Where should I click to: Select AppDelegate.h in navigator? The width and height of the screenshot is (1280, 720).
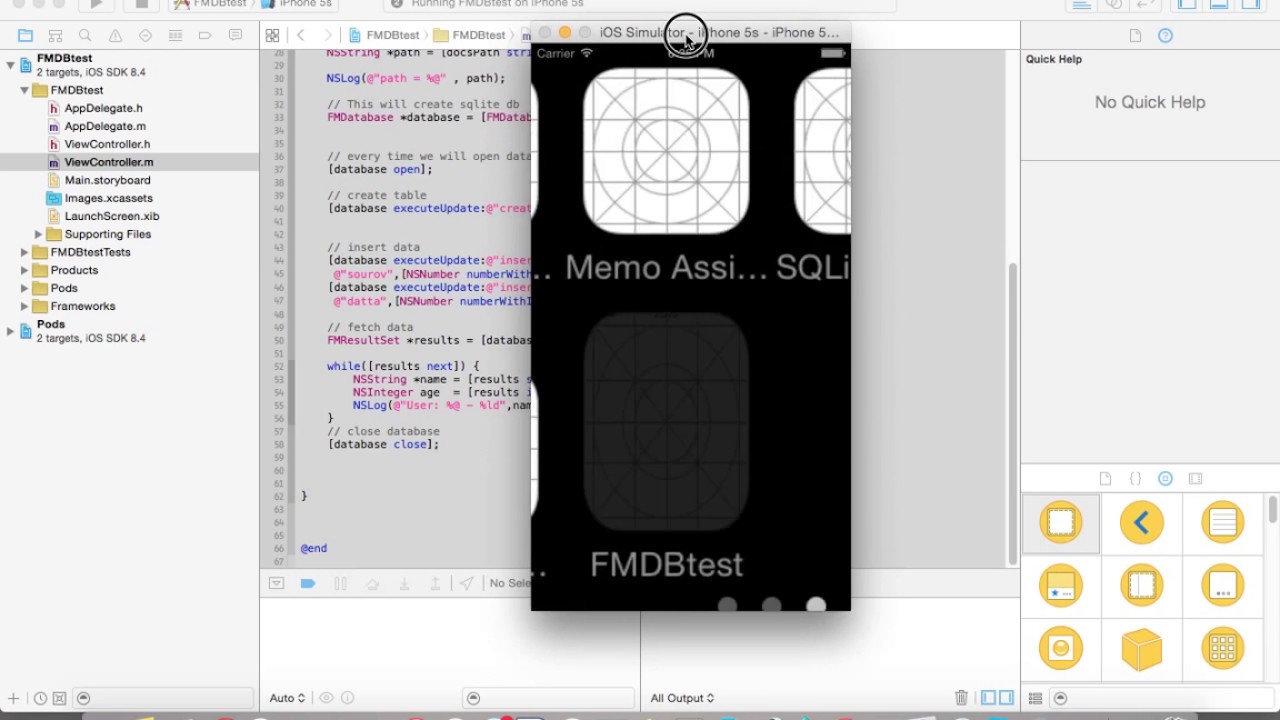(x=103, y=108)
